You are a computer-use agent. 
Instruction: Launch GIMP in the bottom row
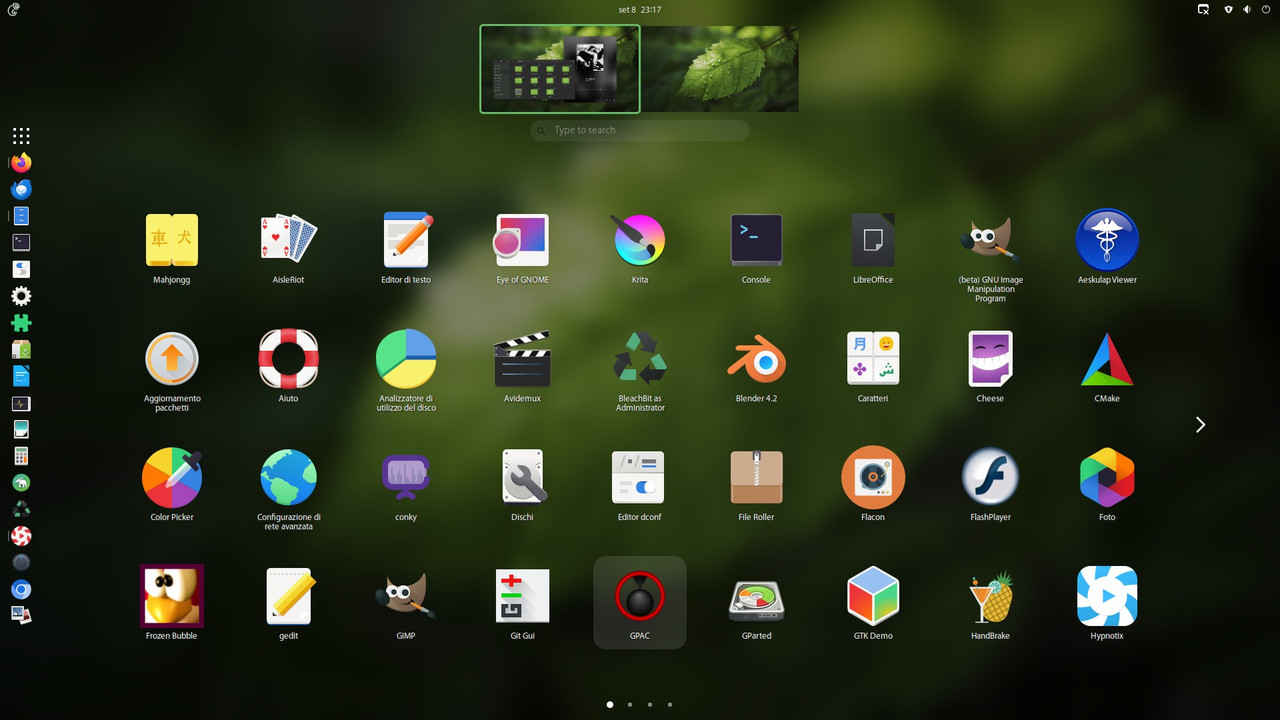click(406, 595)
